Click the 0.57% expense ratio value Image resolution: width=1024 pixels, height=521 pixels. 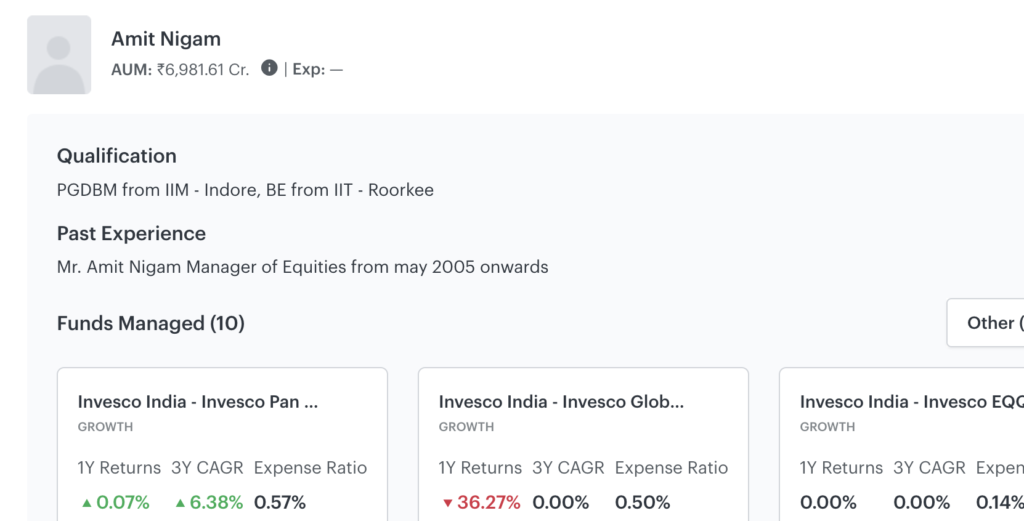[280, 502]
